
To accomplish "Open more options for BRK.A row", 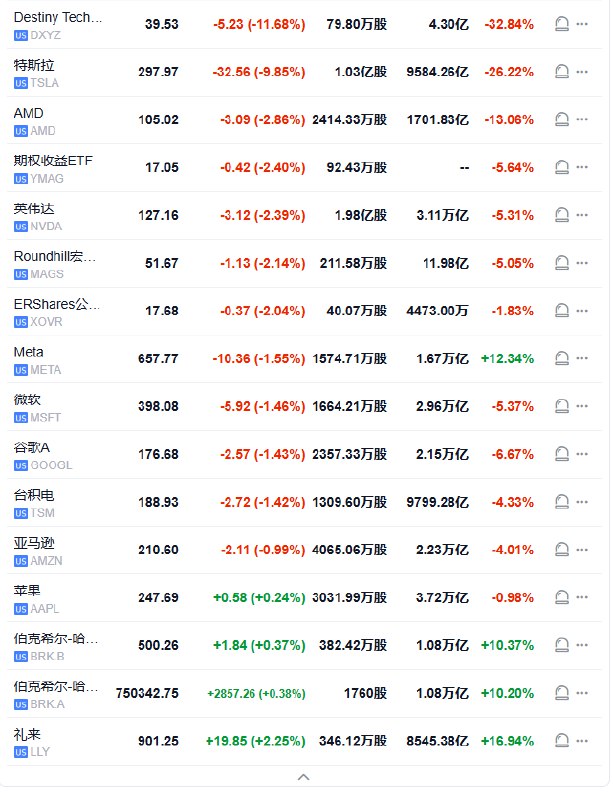I will 582,693.
